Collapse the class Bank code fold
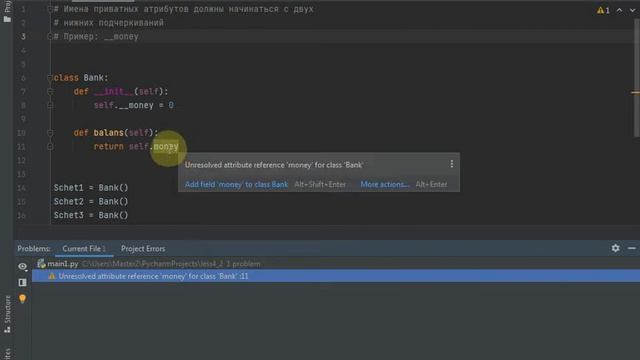This screenshot has height=360, width=640. pyautogui.click(x=50, y=78)
